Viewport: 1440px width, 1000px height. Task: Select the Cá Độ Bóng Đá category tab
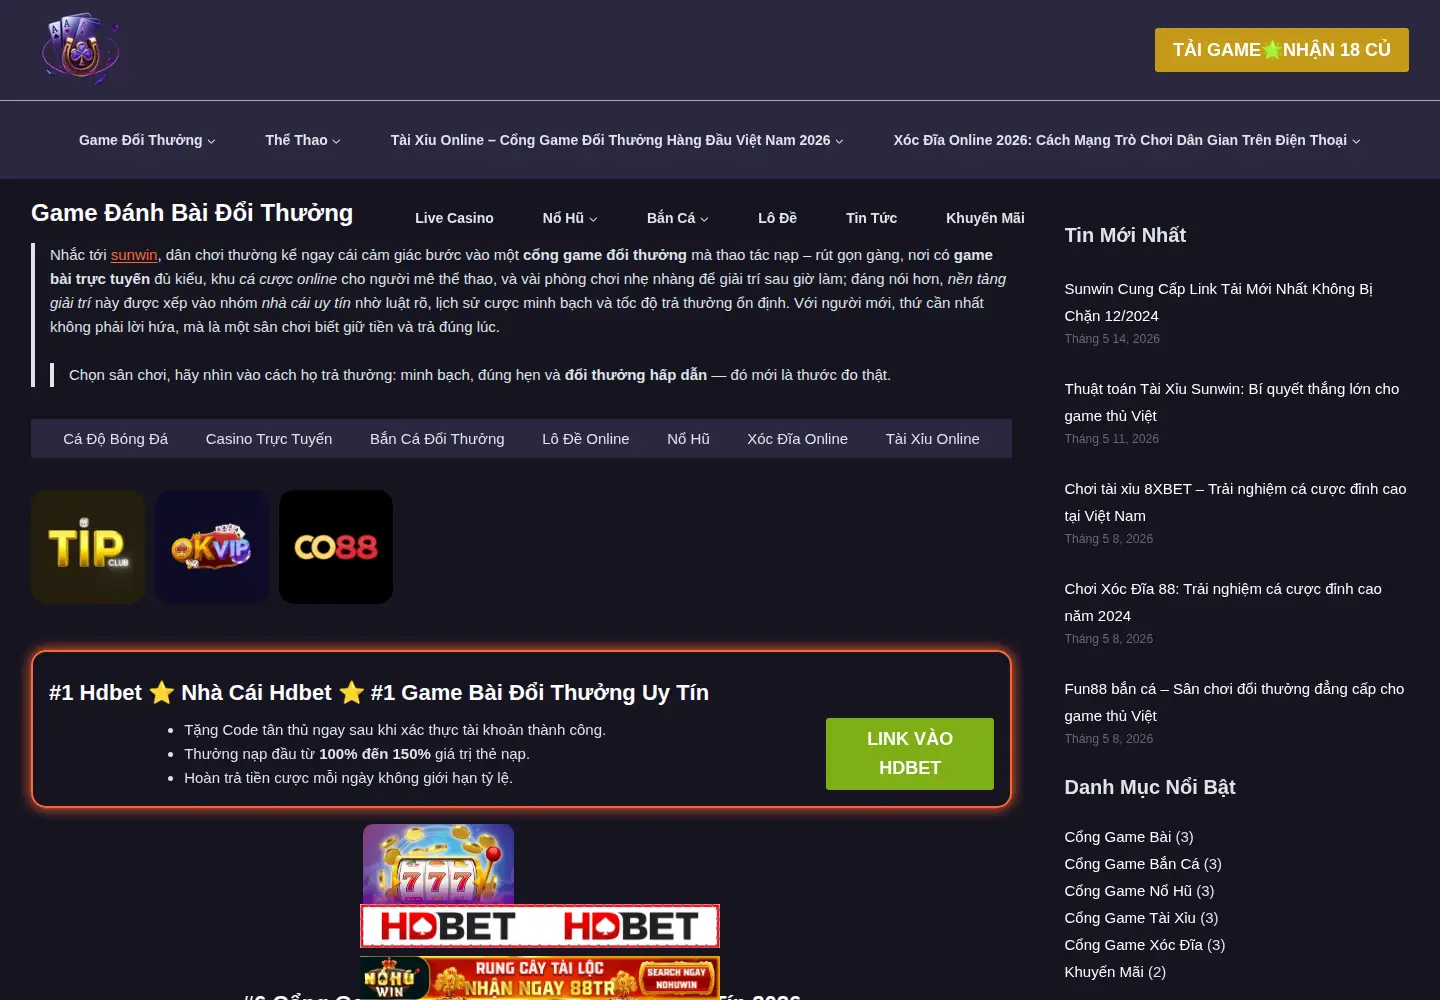(x=116, y=439)
